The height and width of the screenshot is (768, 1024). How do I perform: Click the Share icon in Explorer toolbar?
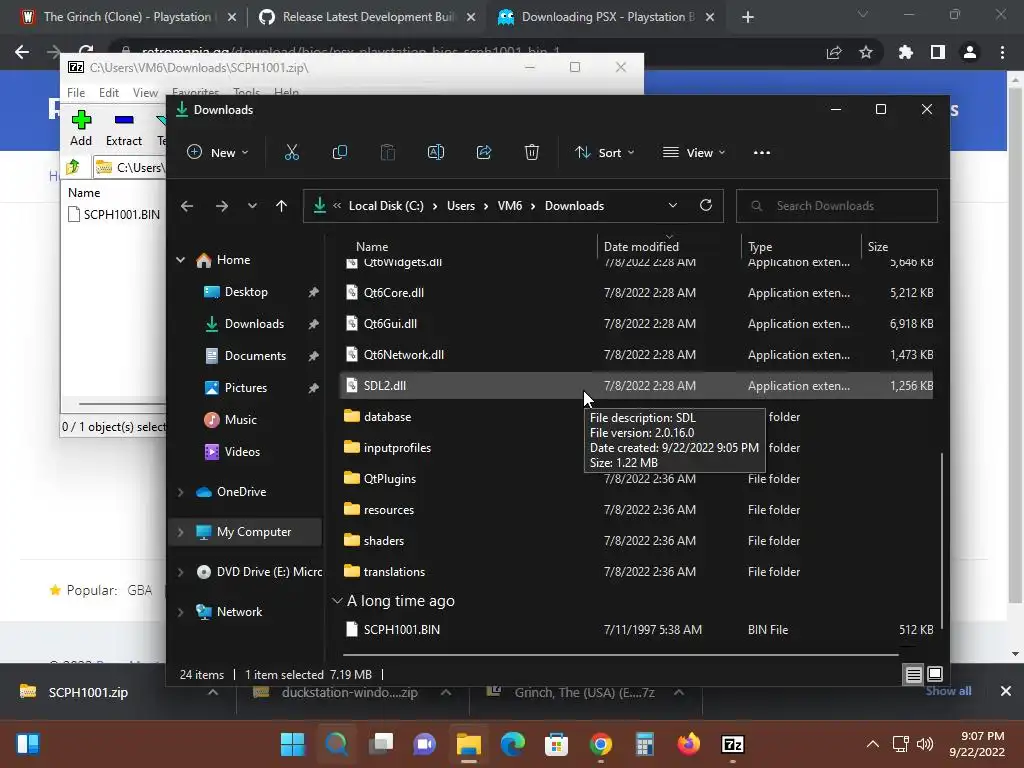pyautogui.click(x=484, y=152)
